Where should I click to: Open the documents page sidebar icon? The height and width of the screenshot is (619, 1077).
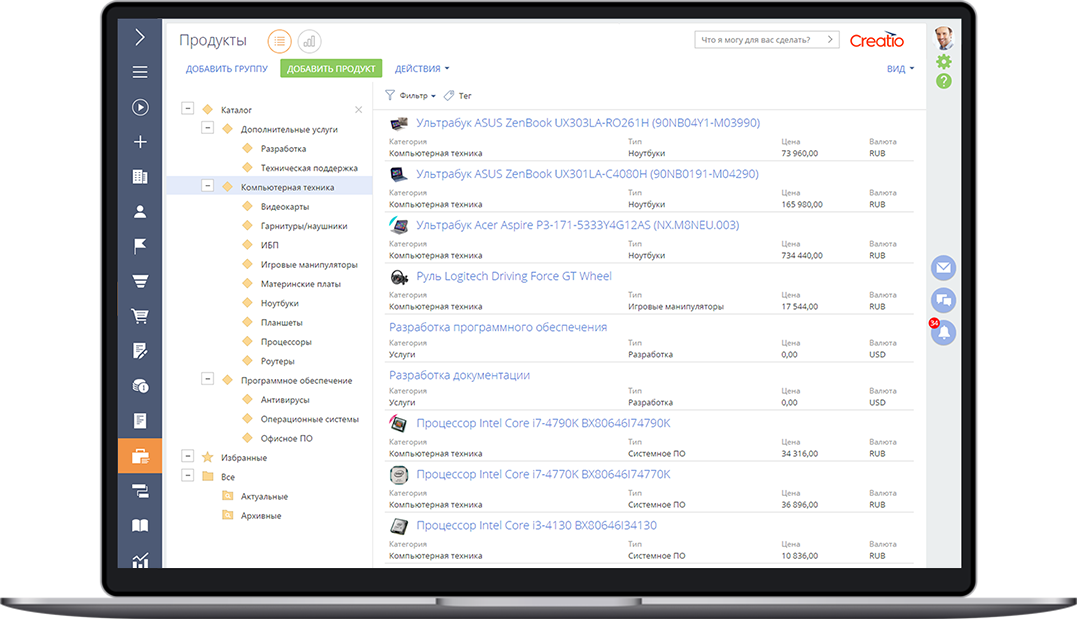(x=140, y=420)
